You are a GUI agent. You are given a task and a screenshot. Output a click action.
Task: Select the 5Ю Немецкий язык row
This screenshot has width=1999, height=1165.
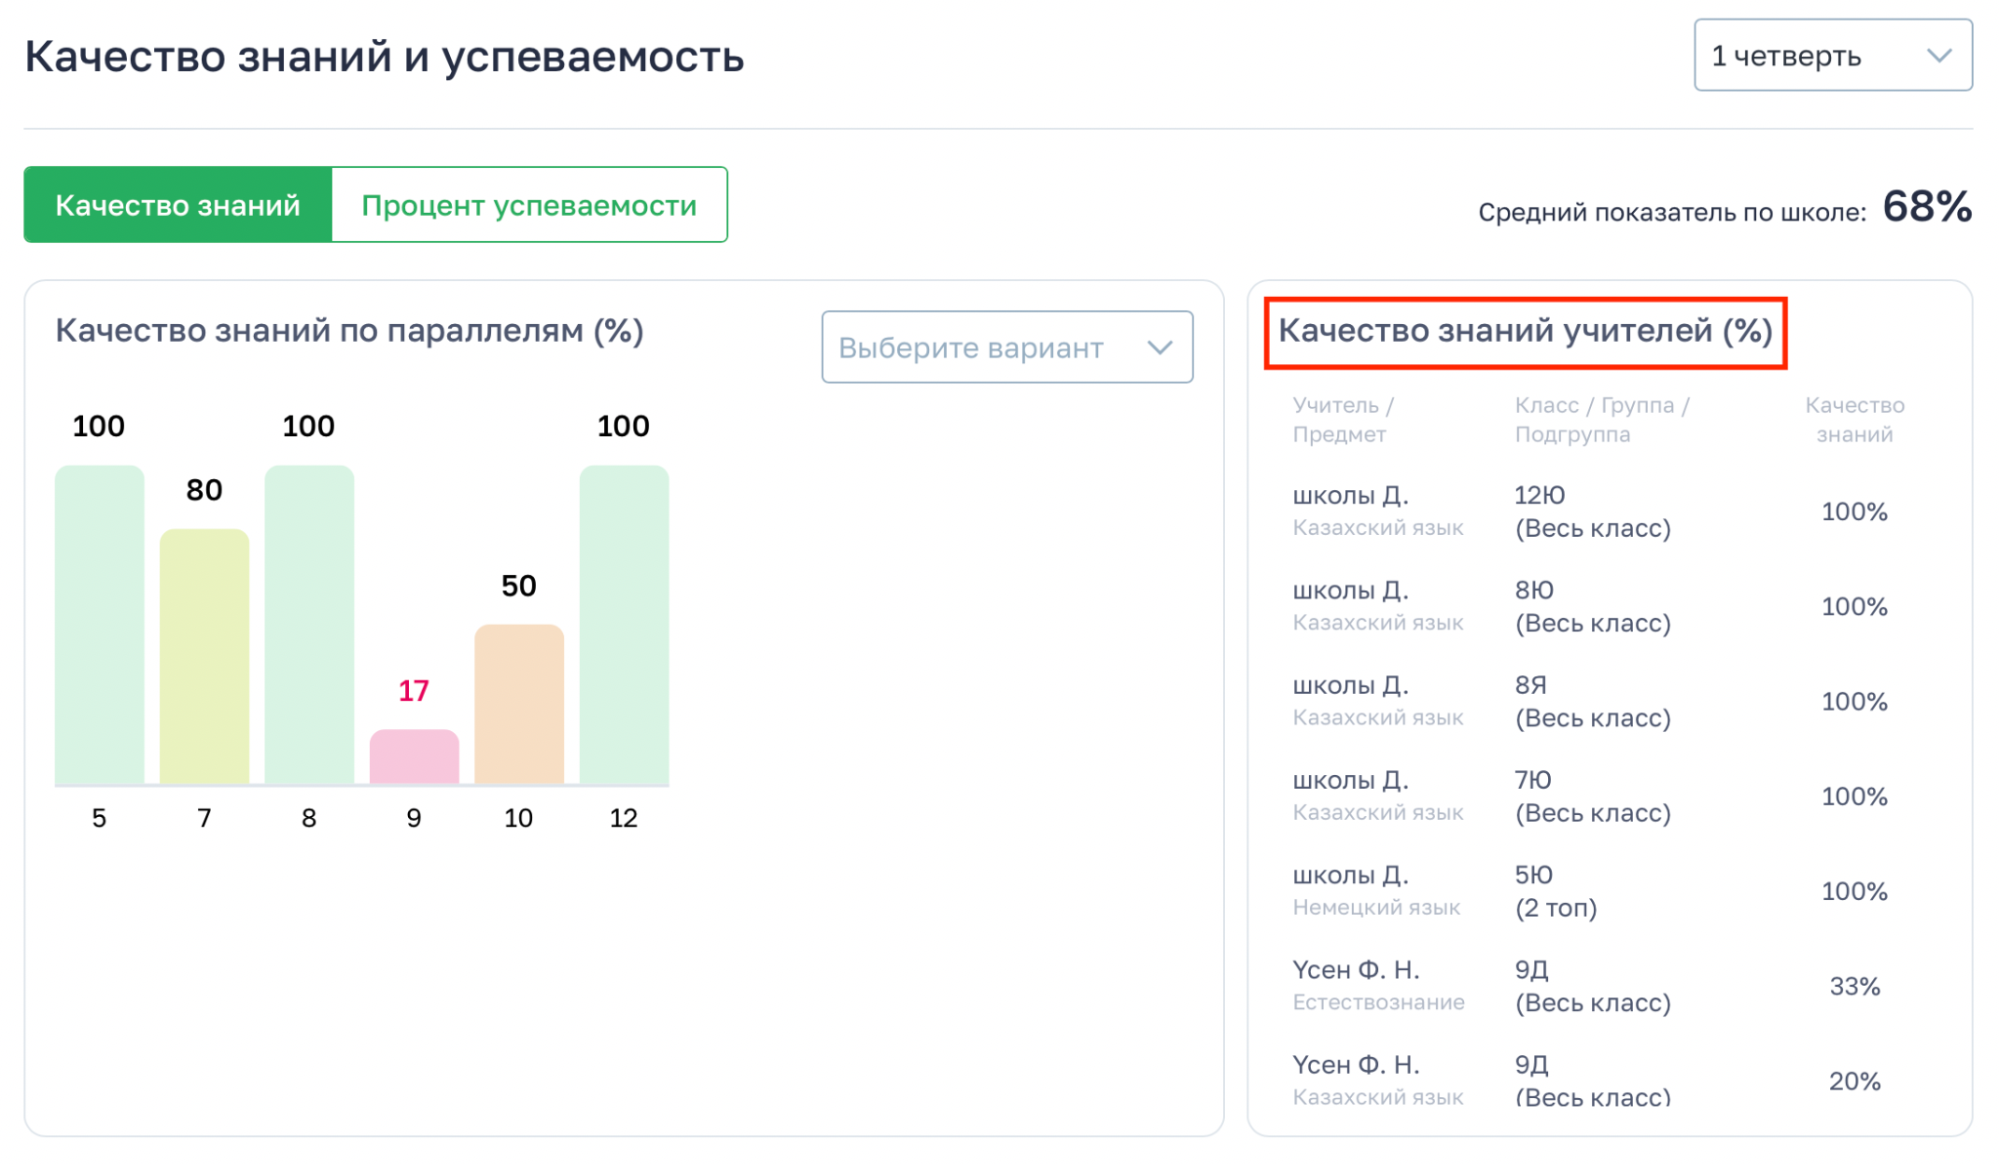pos(1592,891)
